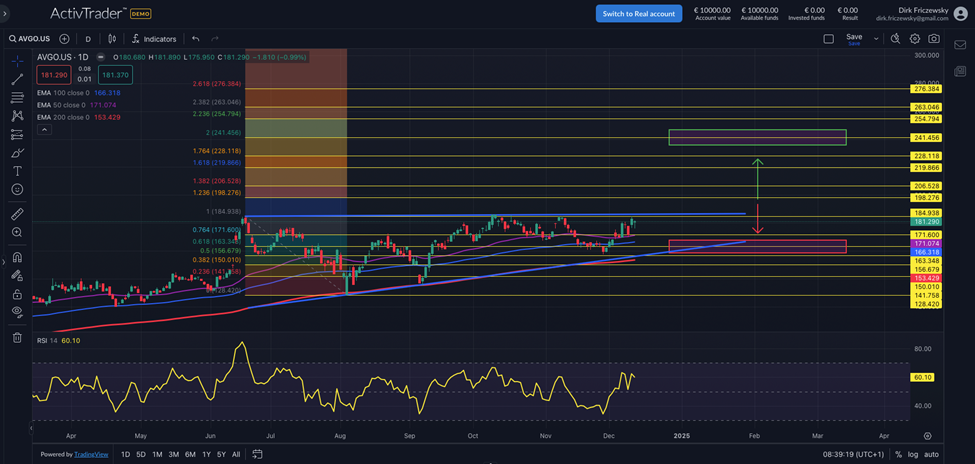Open the Indicators menu
Viewport: 975px width, 464px height.
click(153, 39)
